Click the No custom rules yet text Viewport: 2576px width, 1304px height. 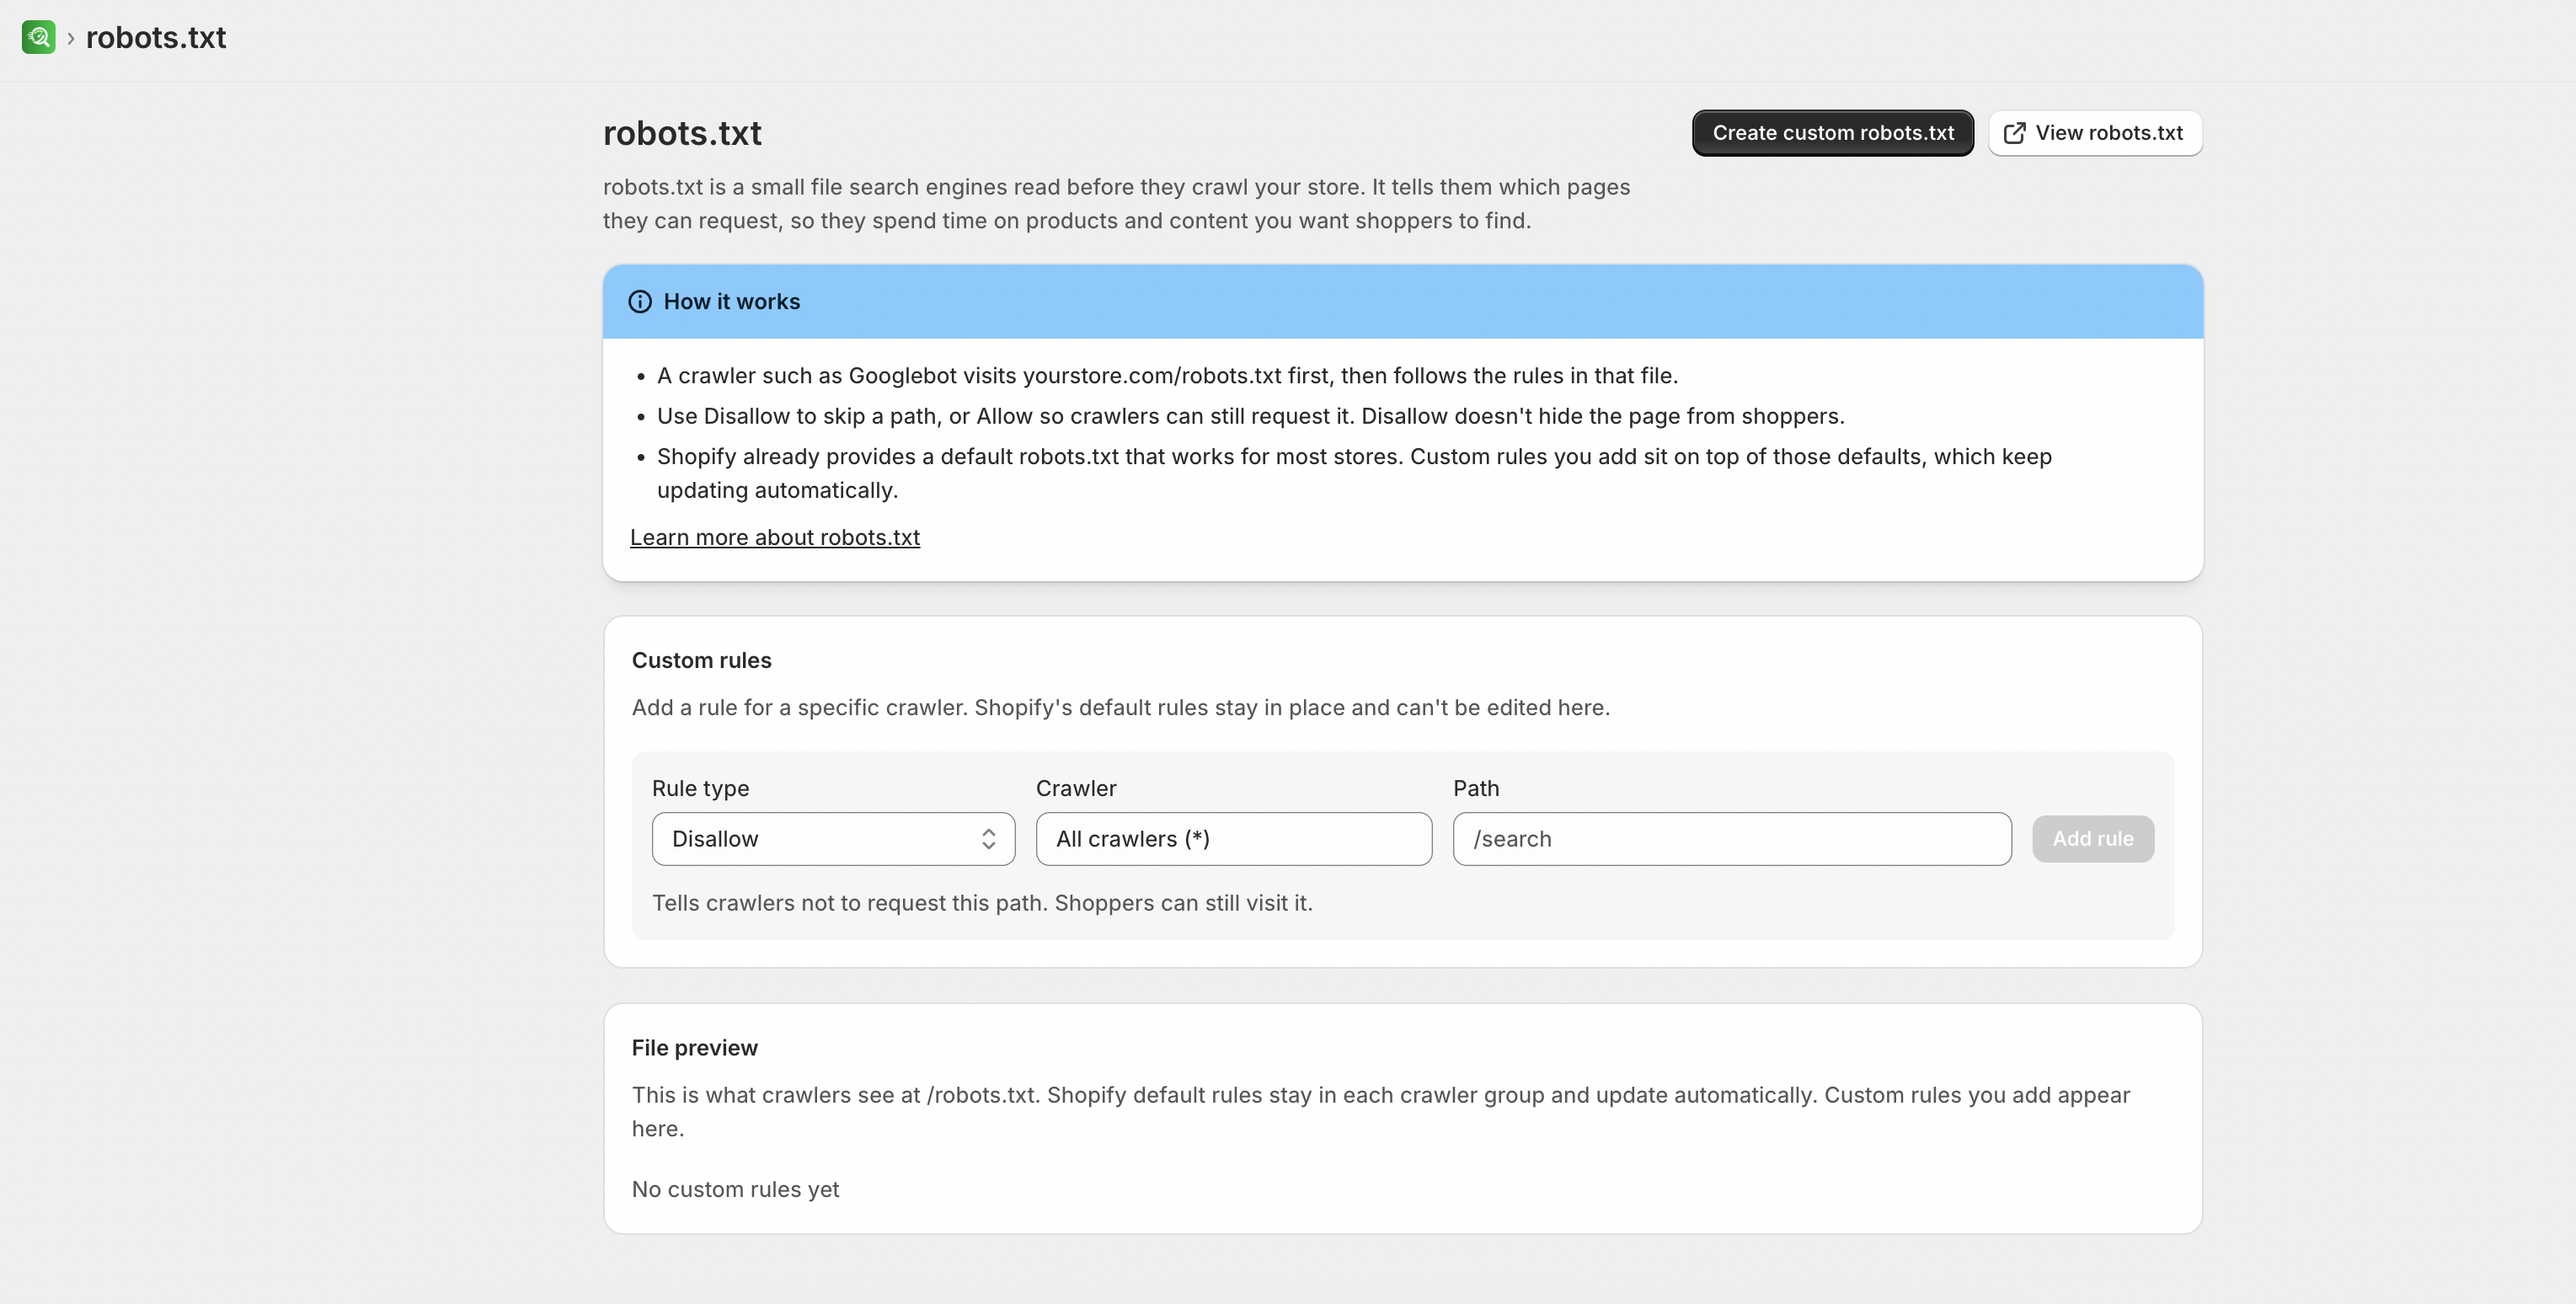pos(736,1189)
